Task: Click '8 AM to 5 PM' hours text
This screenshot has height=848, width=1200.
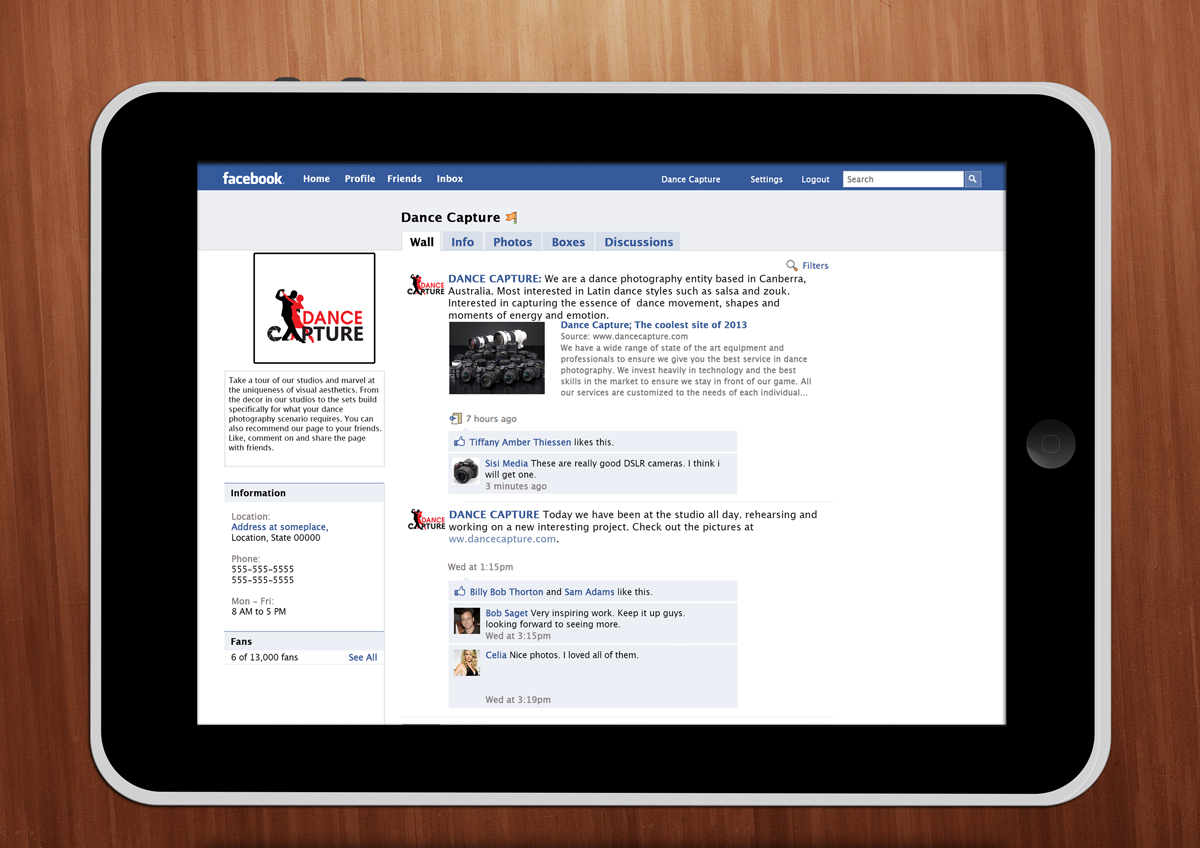Action: click(259, 612)
